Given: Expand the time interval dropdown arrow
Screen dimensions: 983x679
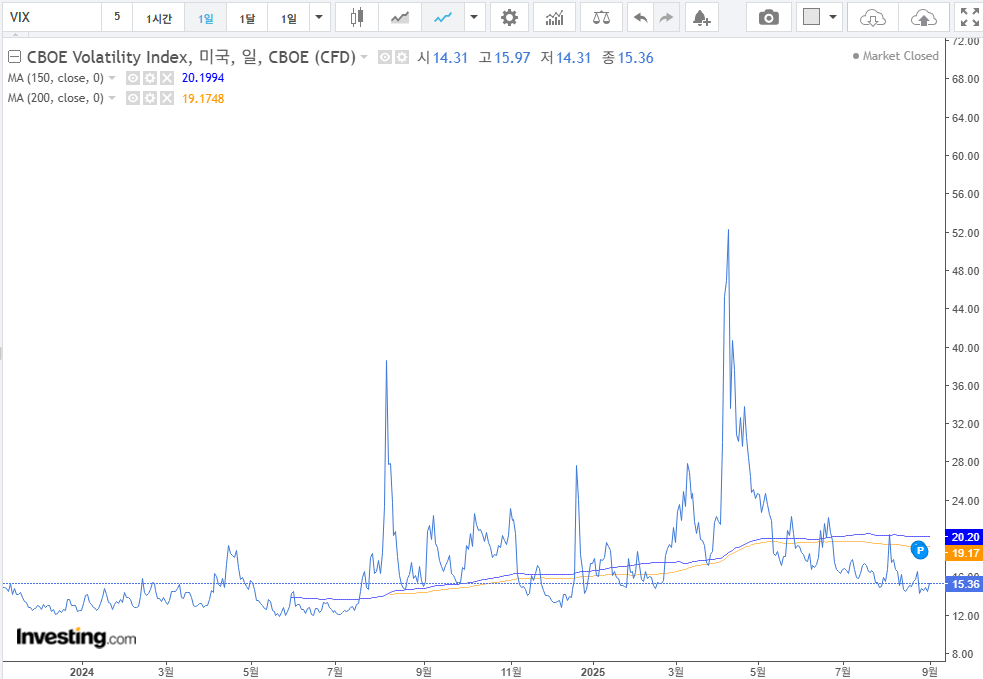Looking at the screenshot, I should [319, 17].
